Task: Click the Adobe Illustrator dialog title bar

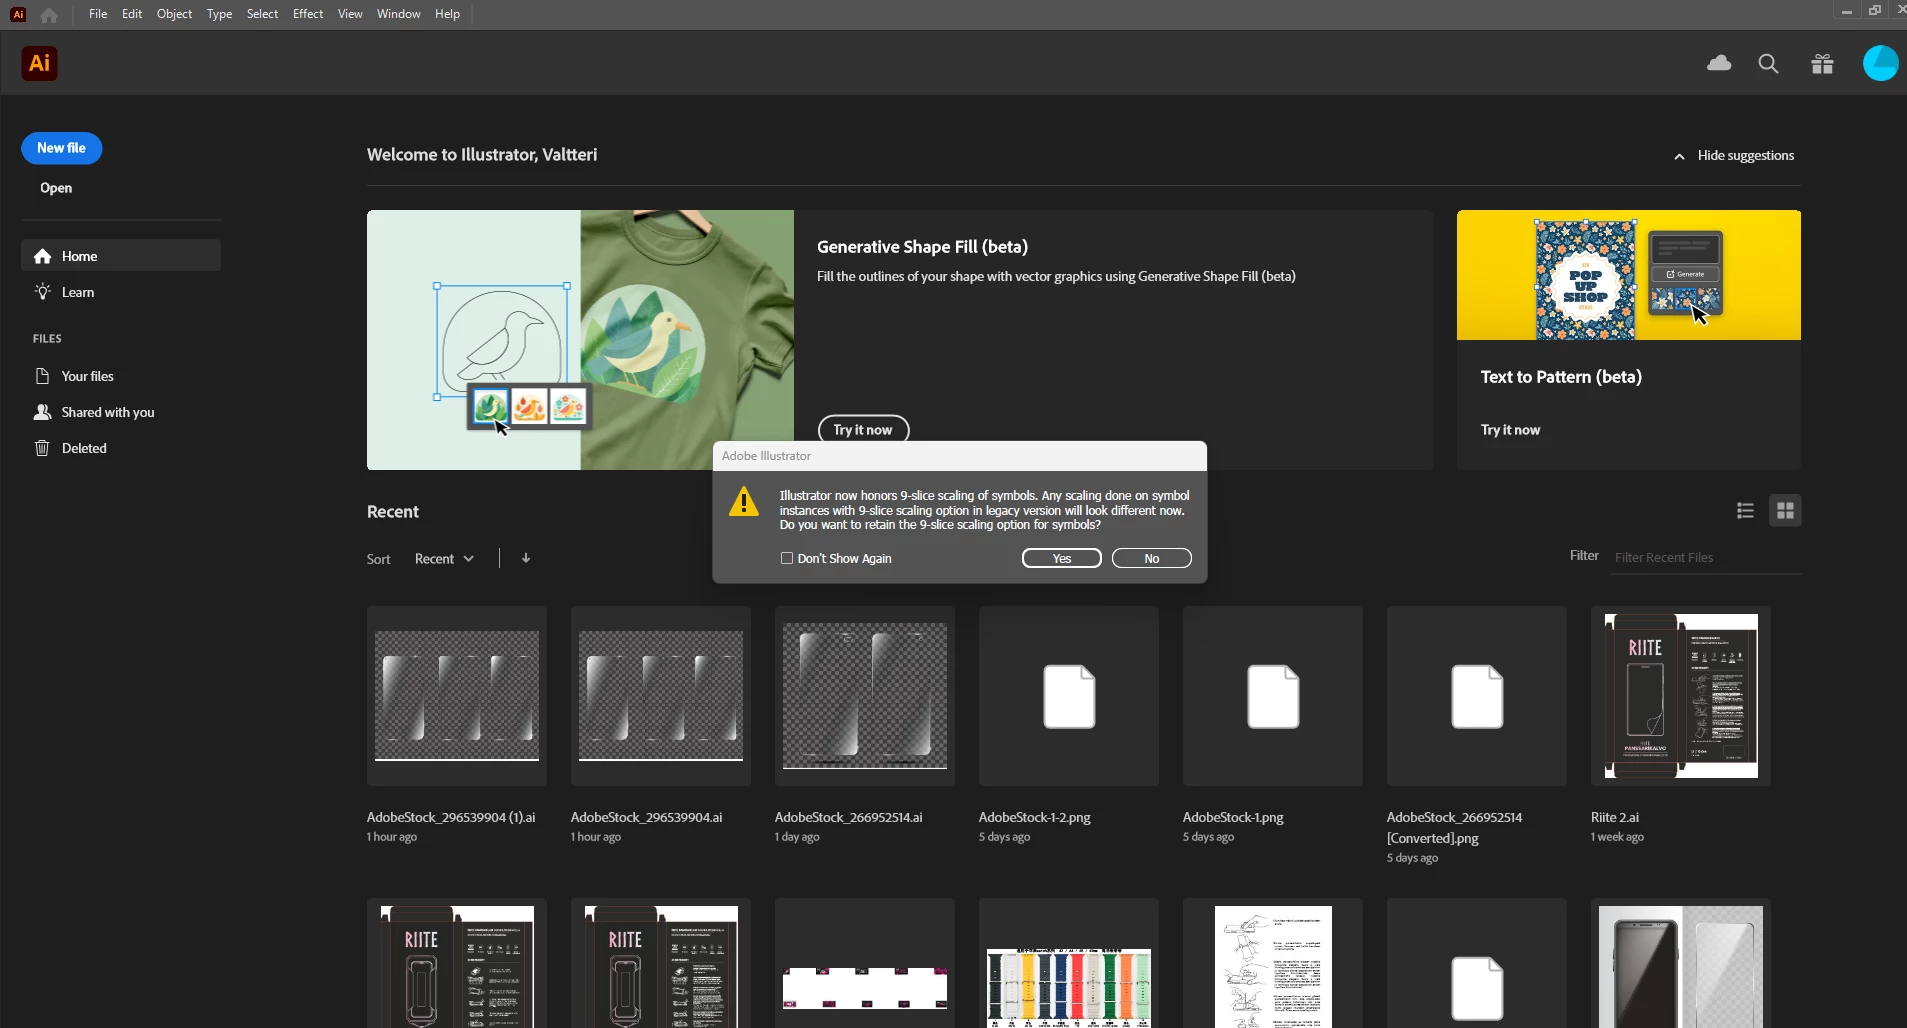Action: [x=960, y=456]
